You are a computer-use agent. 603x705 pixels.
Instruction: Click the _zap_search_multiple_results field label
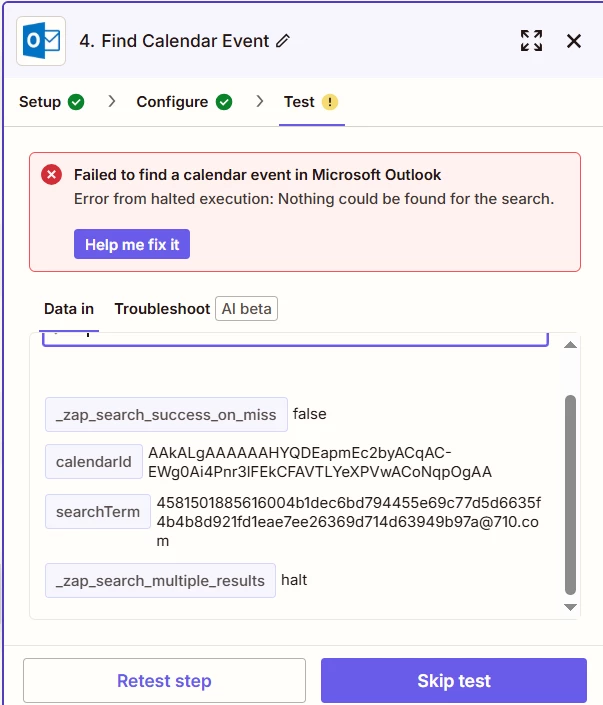coord(160,580)
